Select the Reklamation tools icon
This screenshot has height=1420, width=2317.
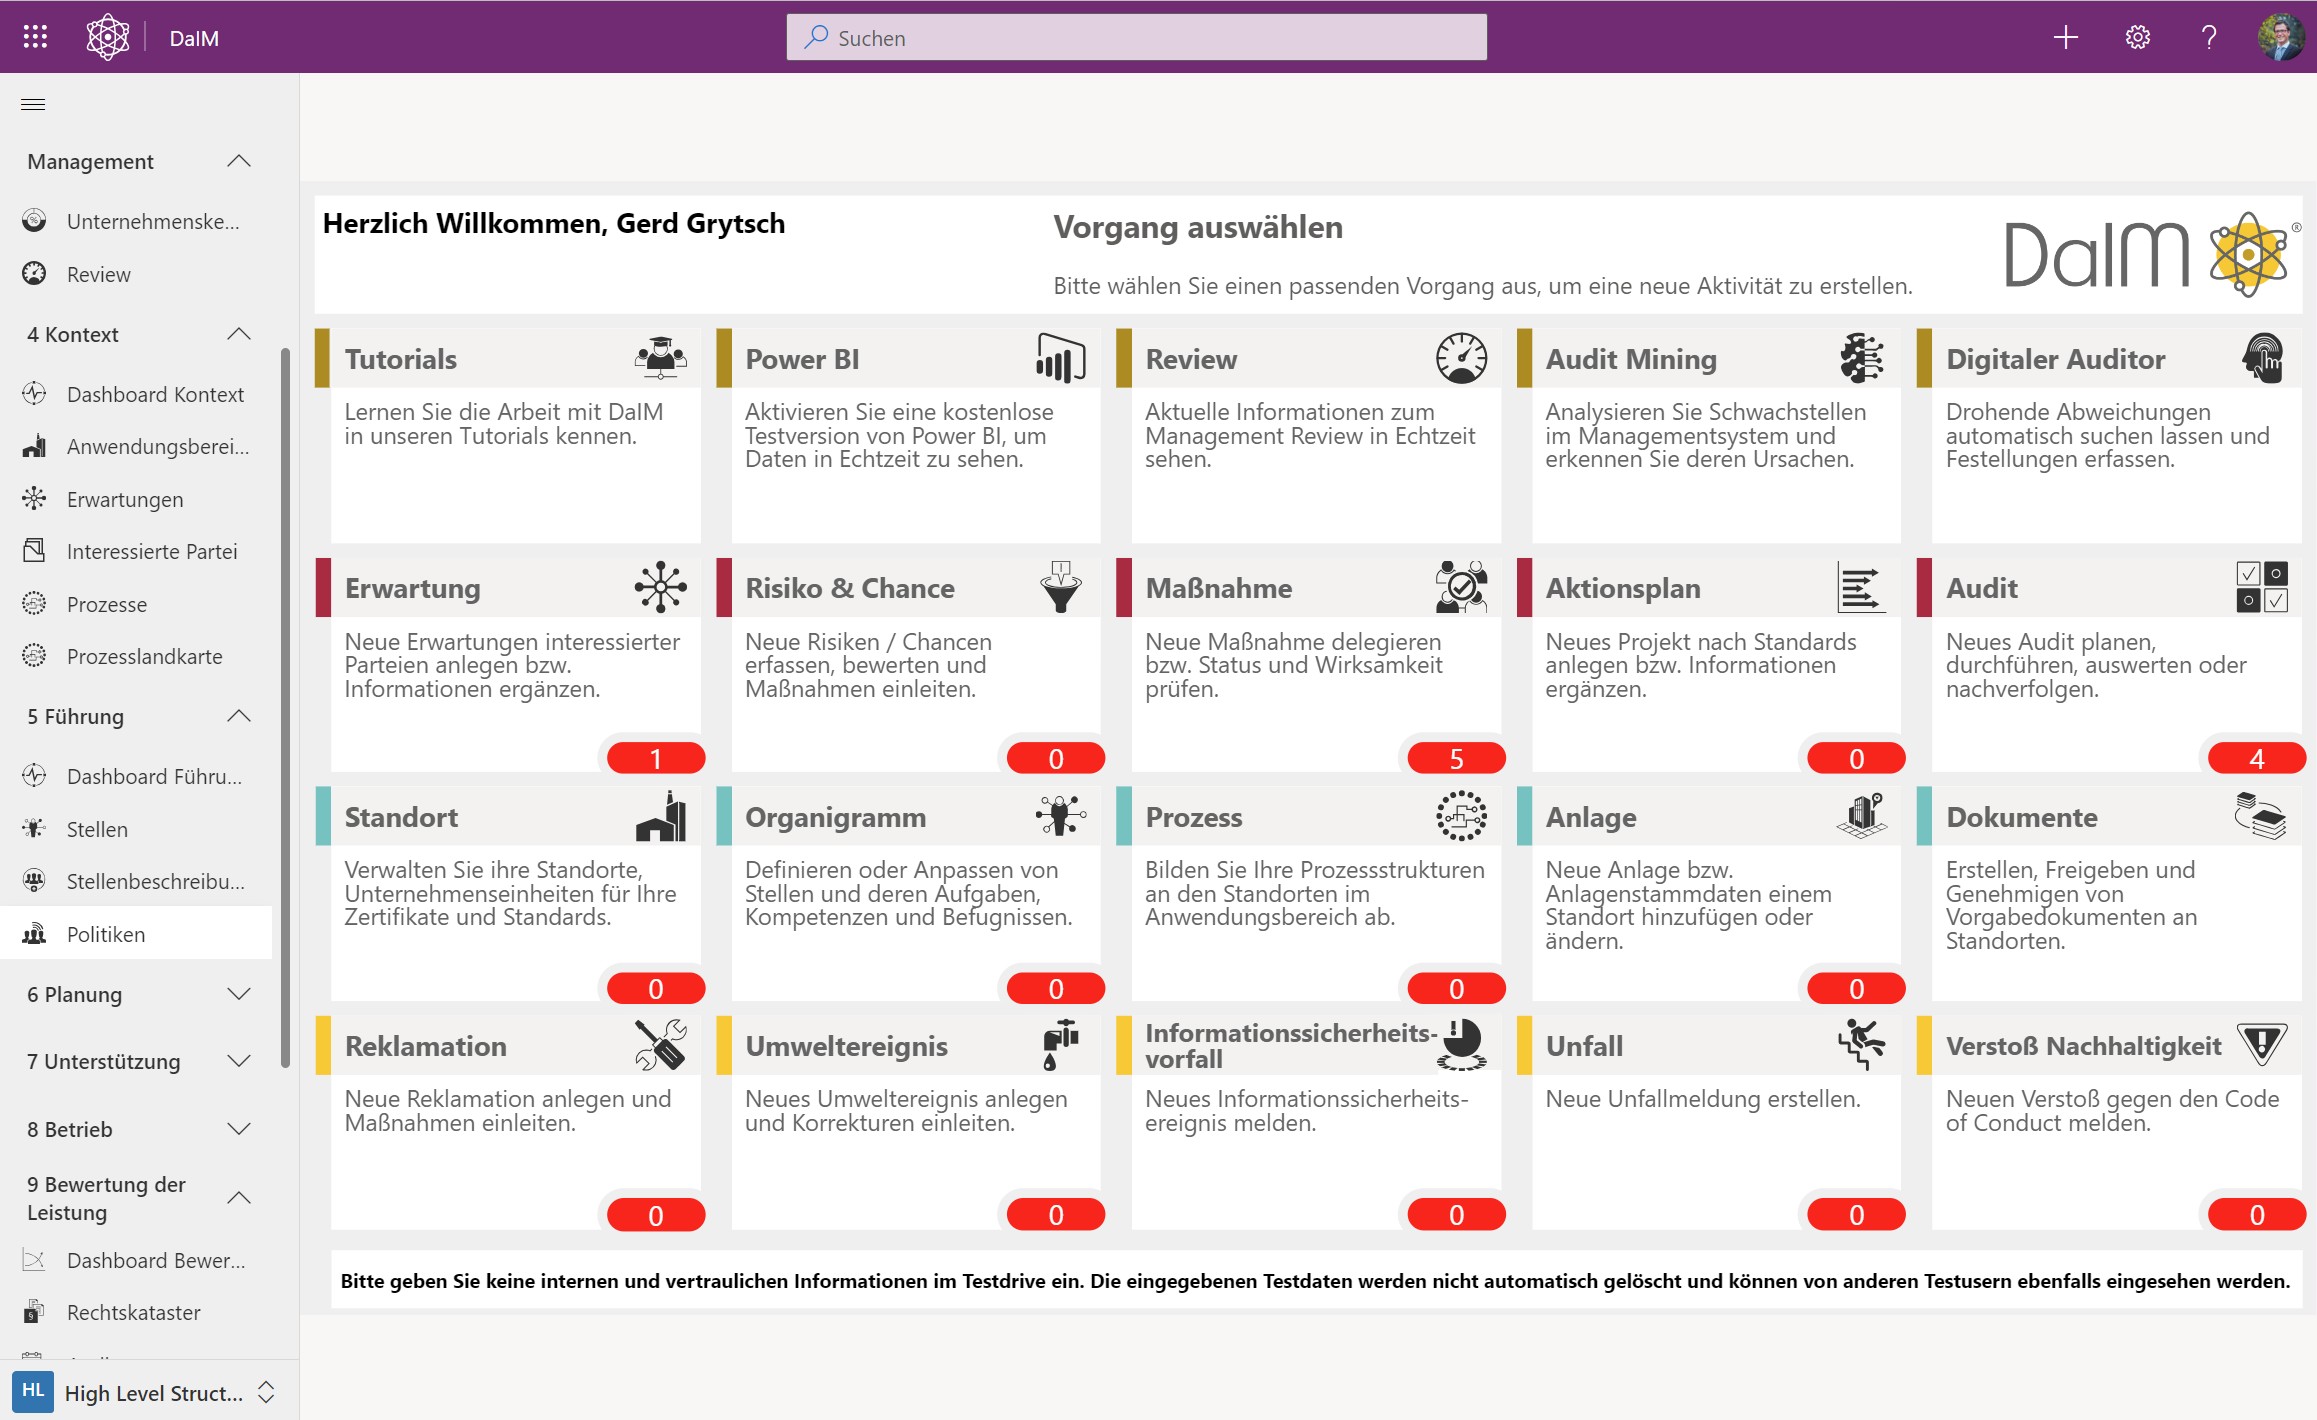[x=661, y=1044]
